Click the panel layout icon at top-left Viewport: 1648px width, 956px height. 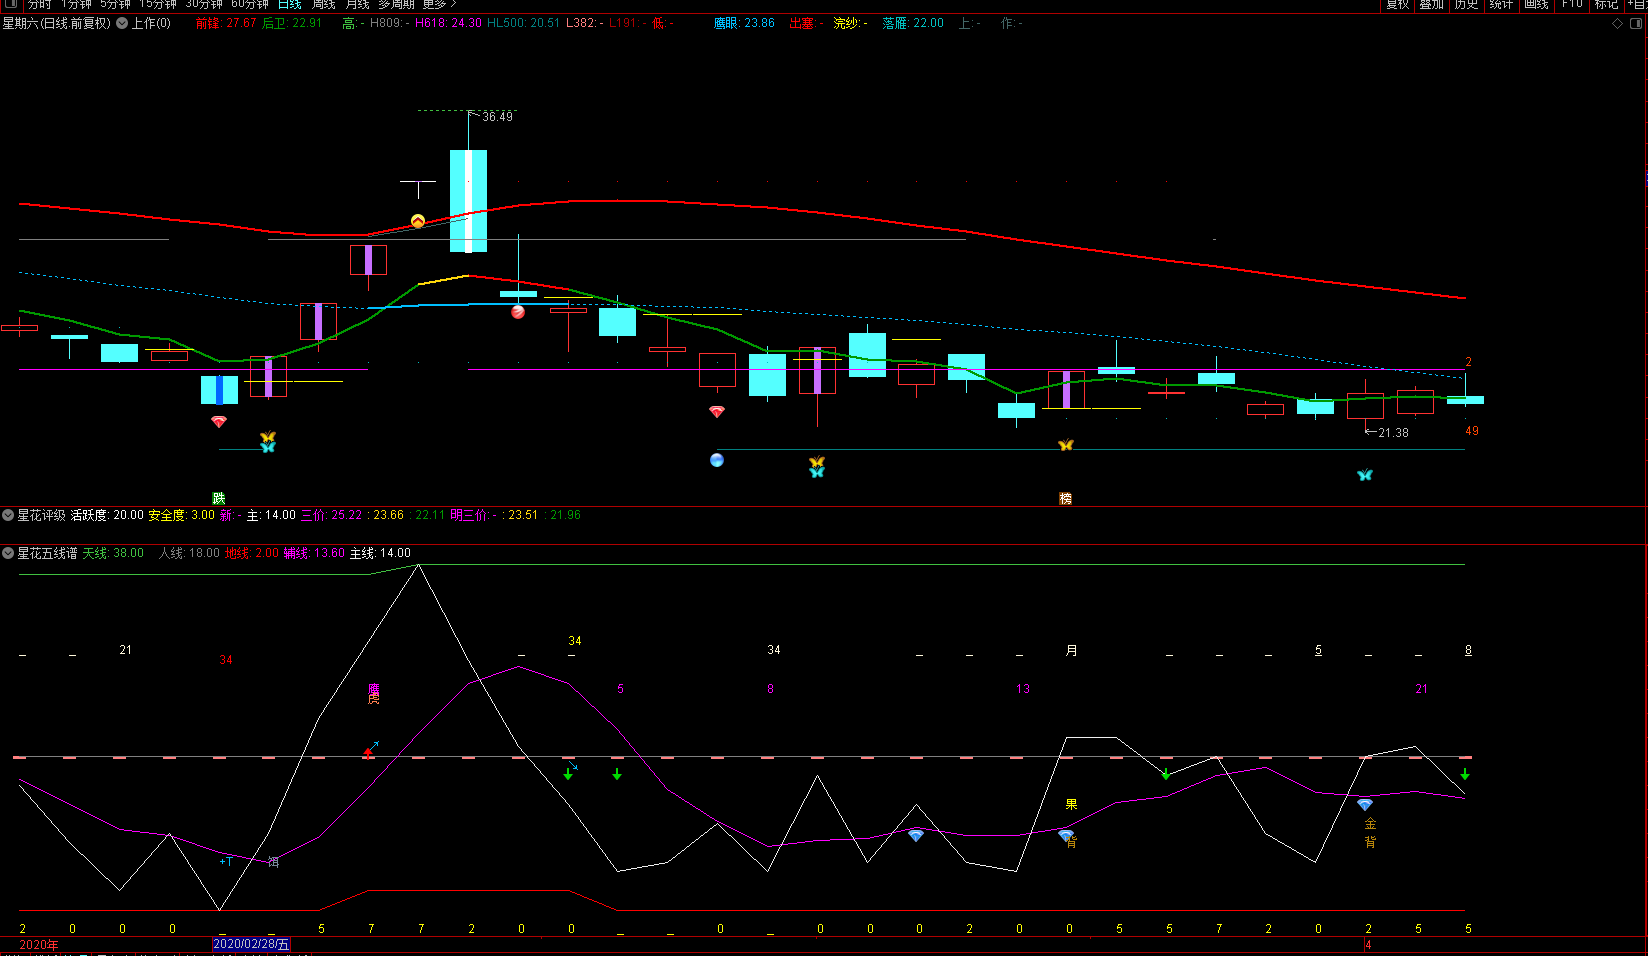click(11, 4)
